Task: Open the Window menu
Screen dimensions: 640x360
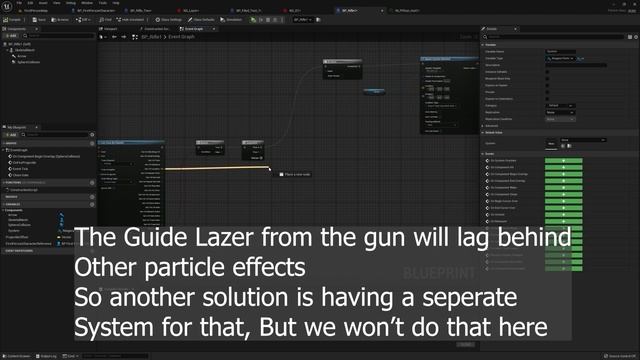Action: pyautogui.click(x=87, y=3)
